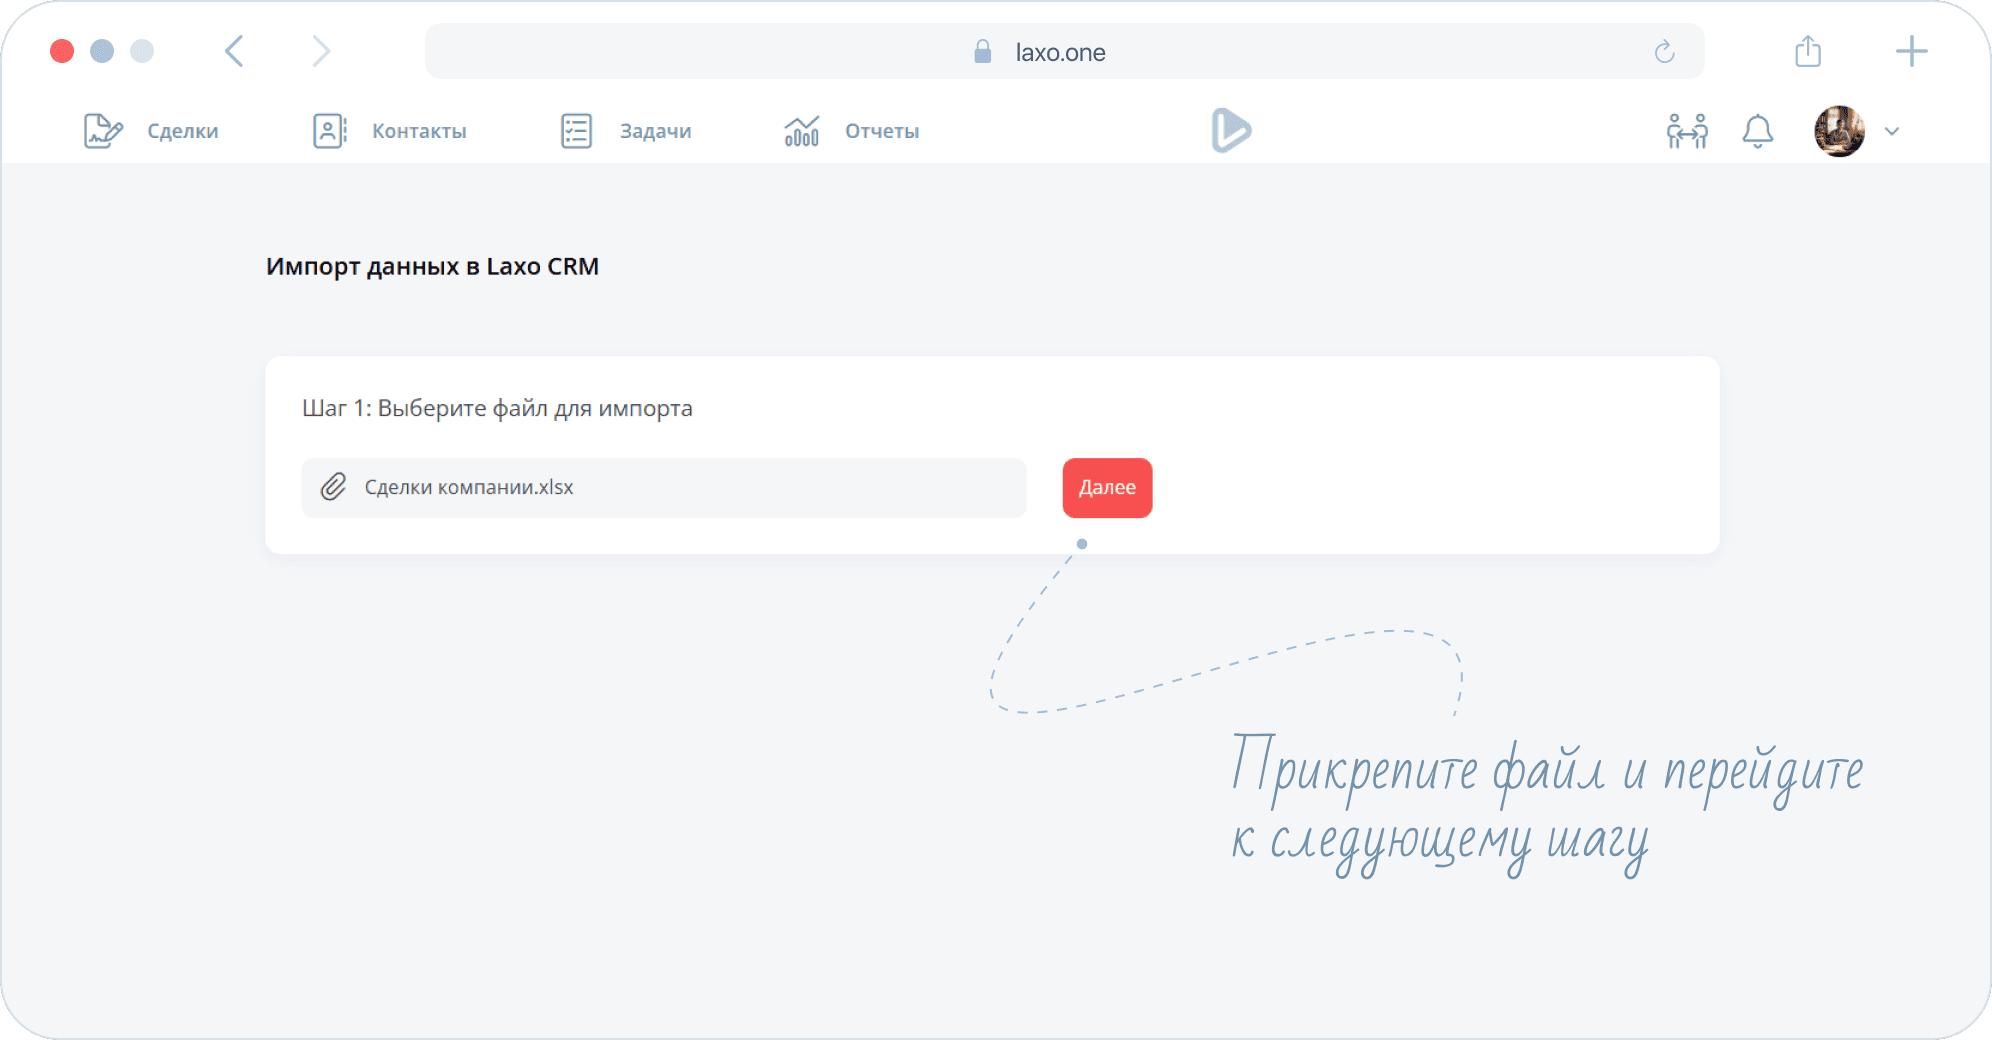Close window with red traffic light
This screenshot has height=1040, width=1992.
pos(62,51)
